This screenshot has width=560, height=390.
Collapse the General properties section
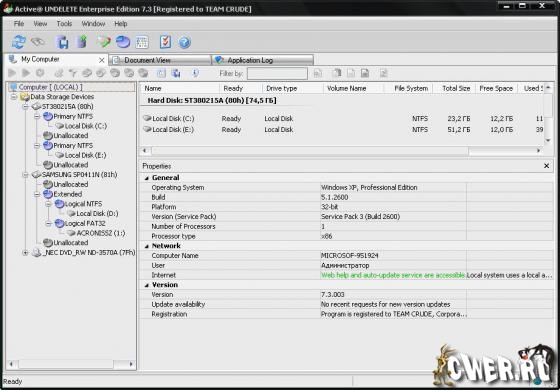147,178
